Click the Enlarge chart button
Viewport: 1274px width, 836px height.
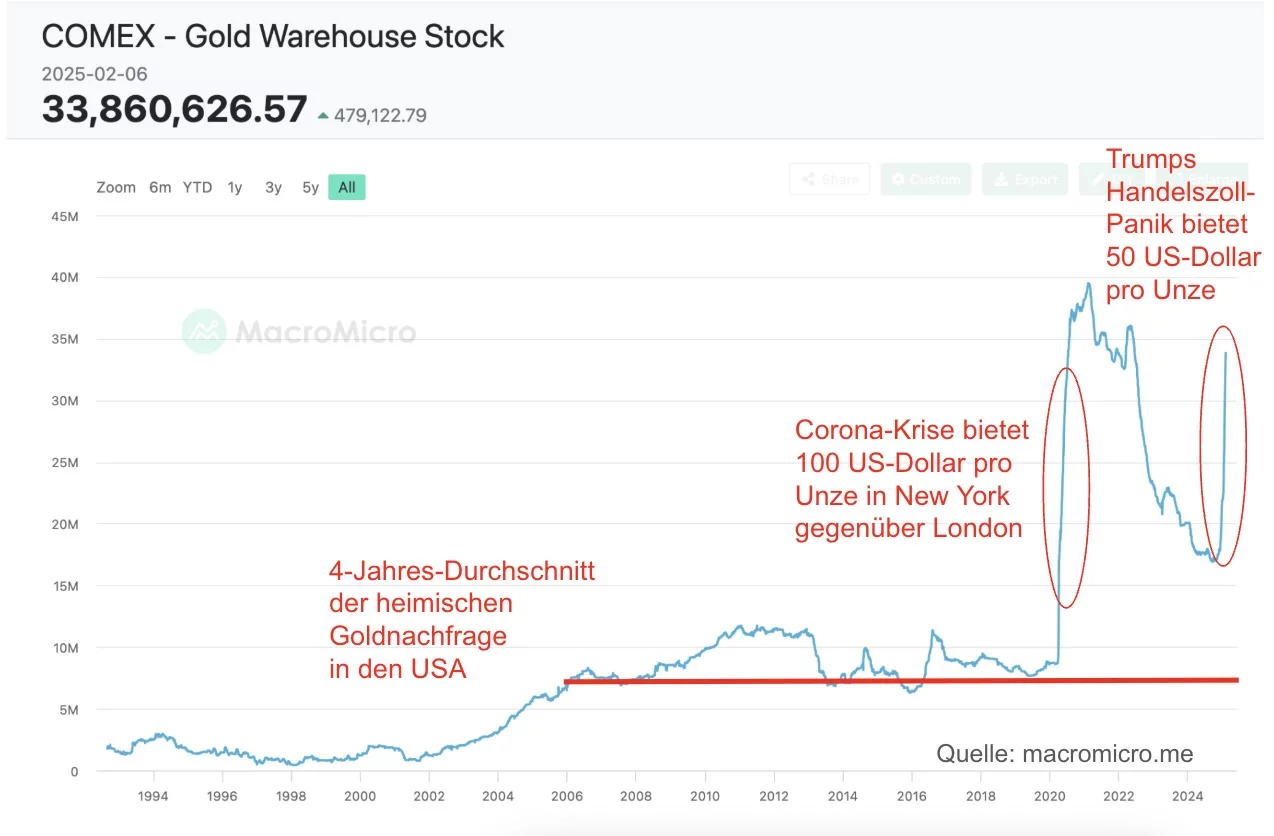pos(1202,179)
